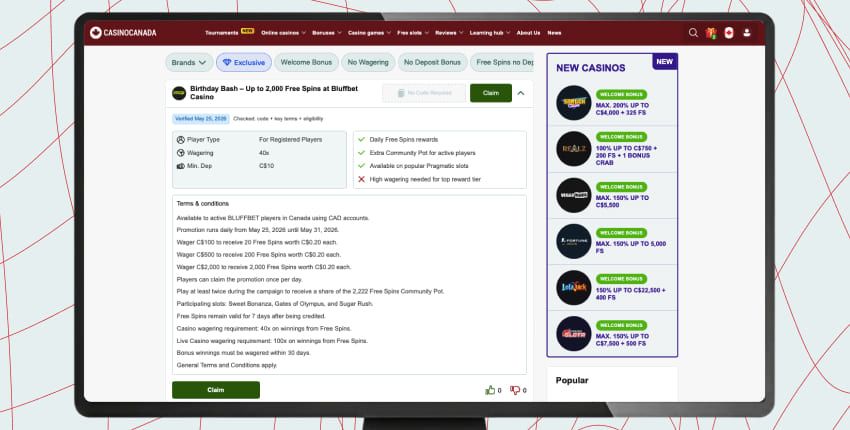Expand the Learning hub menu

tap(490, 33)
